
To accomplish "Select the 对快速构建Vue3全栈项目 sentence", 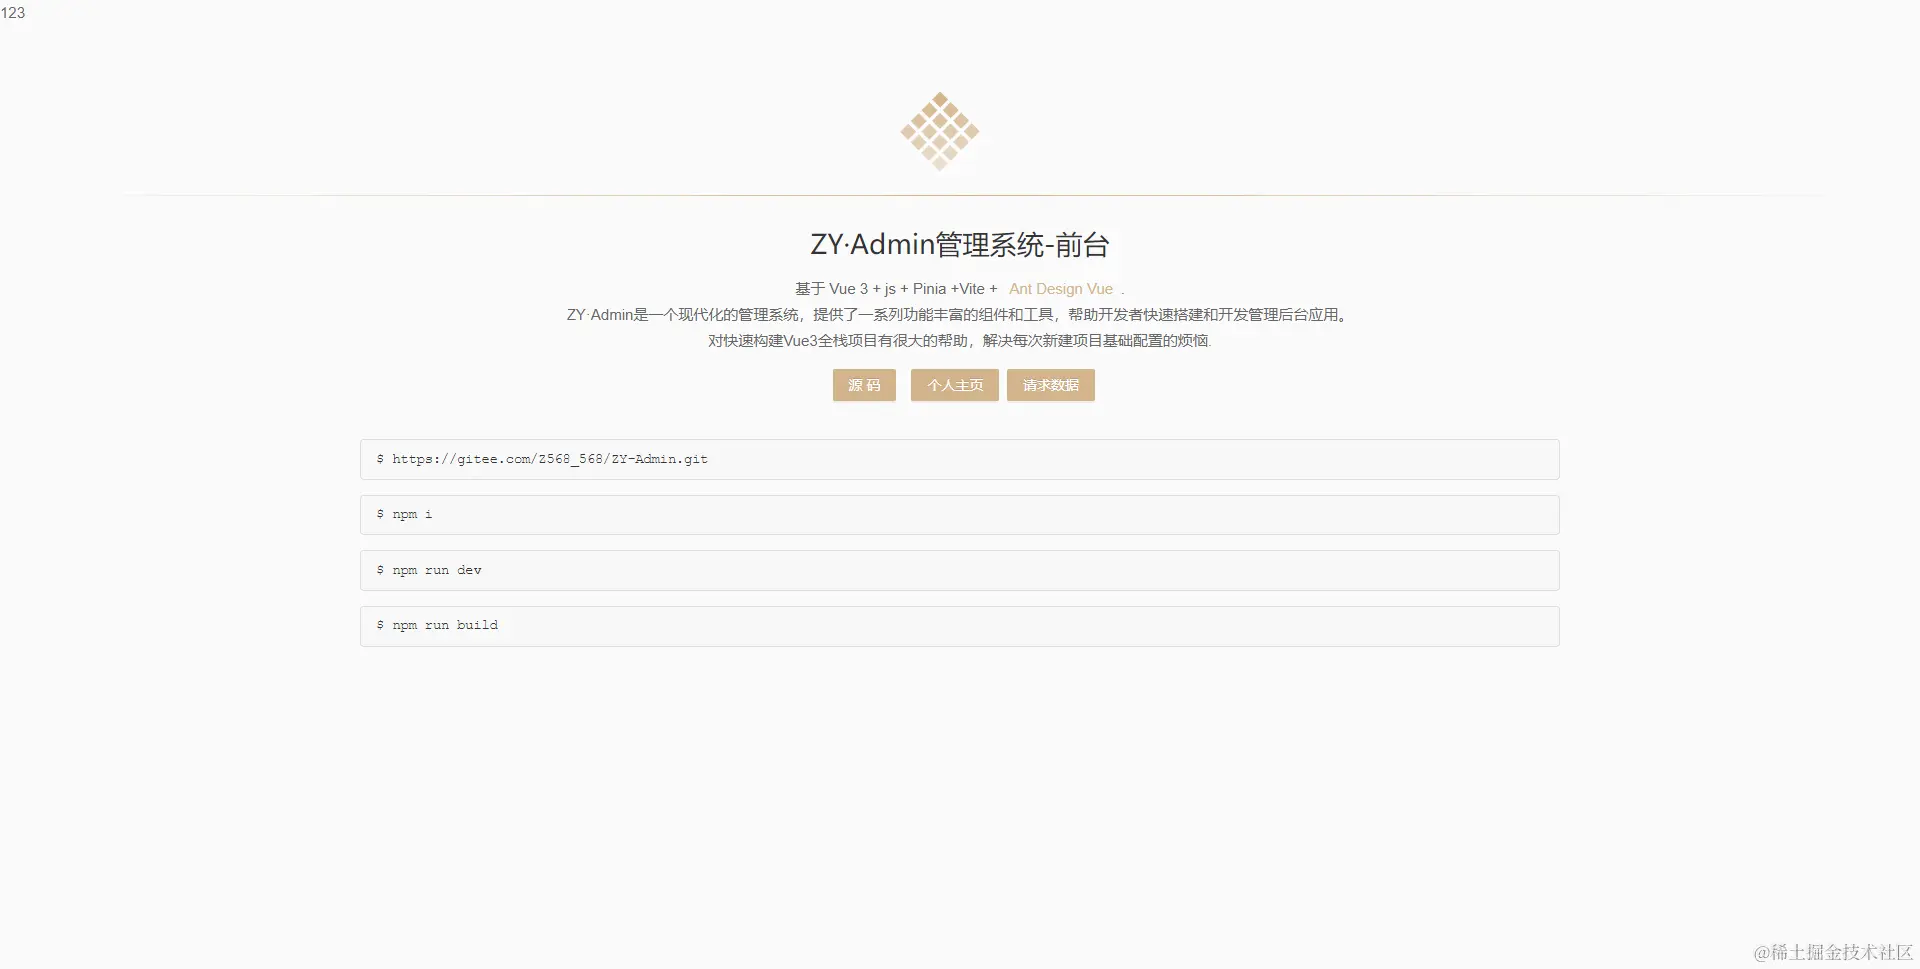I will pos(958,340).
